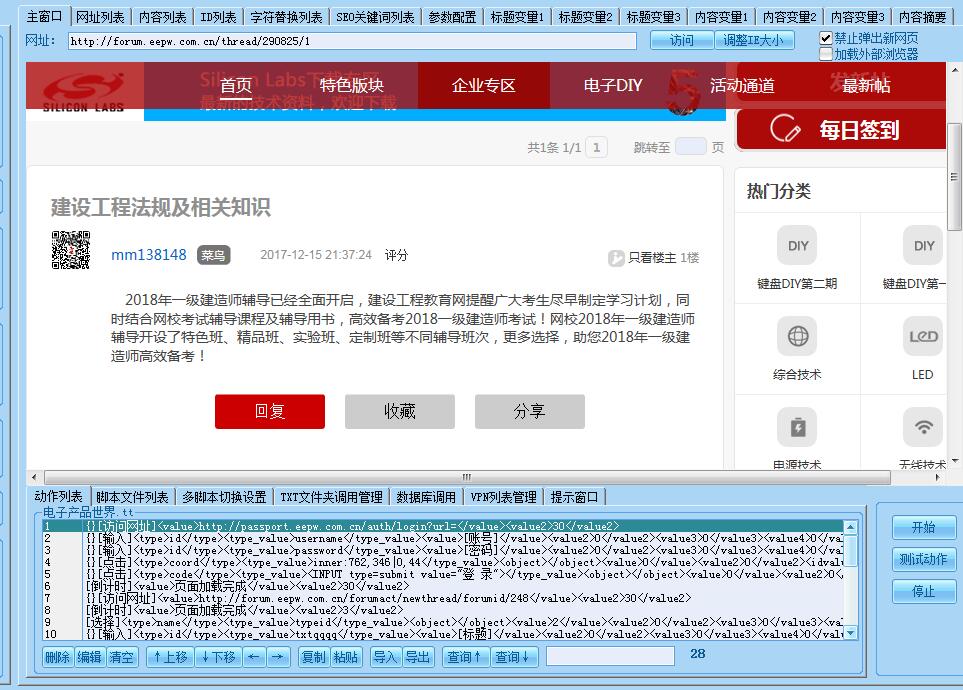Click the 导出 button
The width and height of the screenshot is (963, 690).
[418, 657]
